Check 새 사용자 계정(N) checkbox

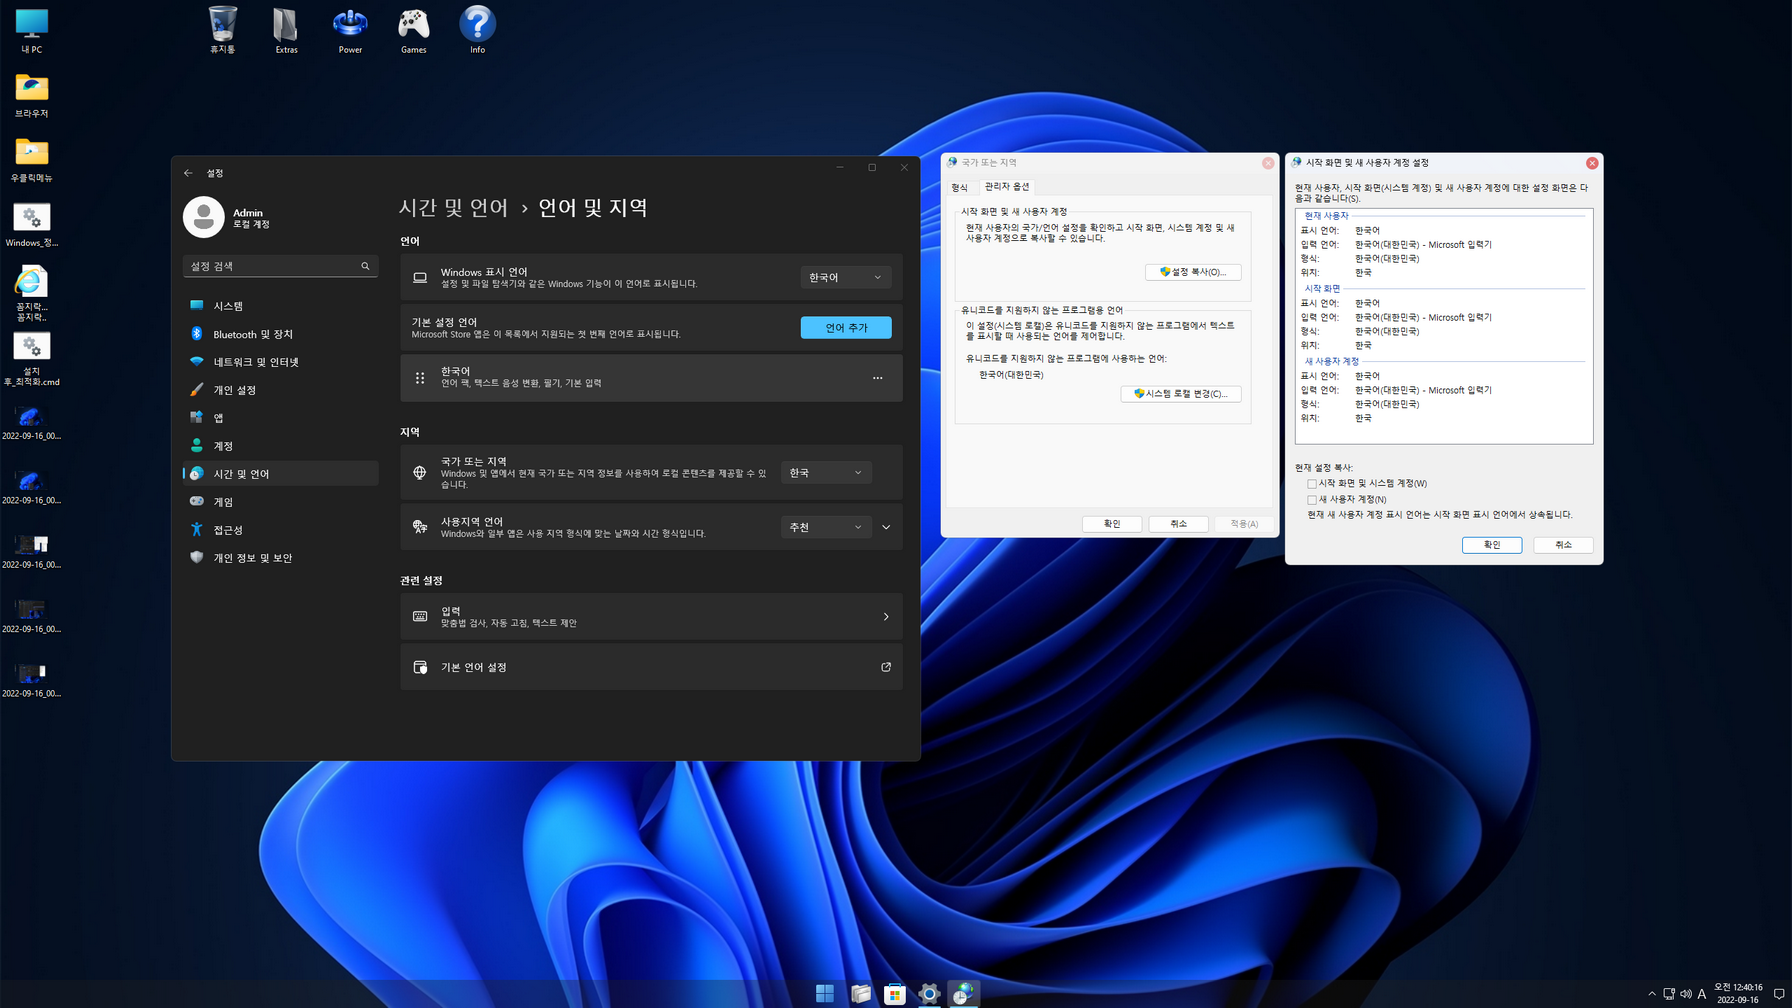[x=1312, y=500]
